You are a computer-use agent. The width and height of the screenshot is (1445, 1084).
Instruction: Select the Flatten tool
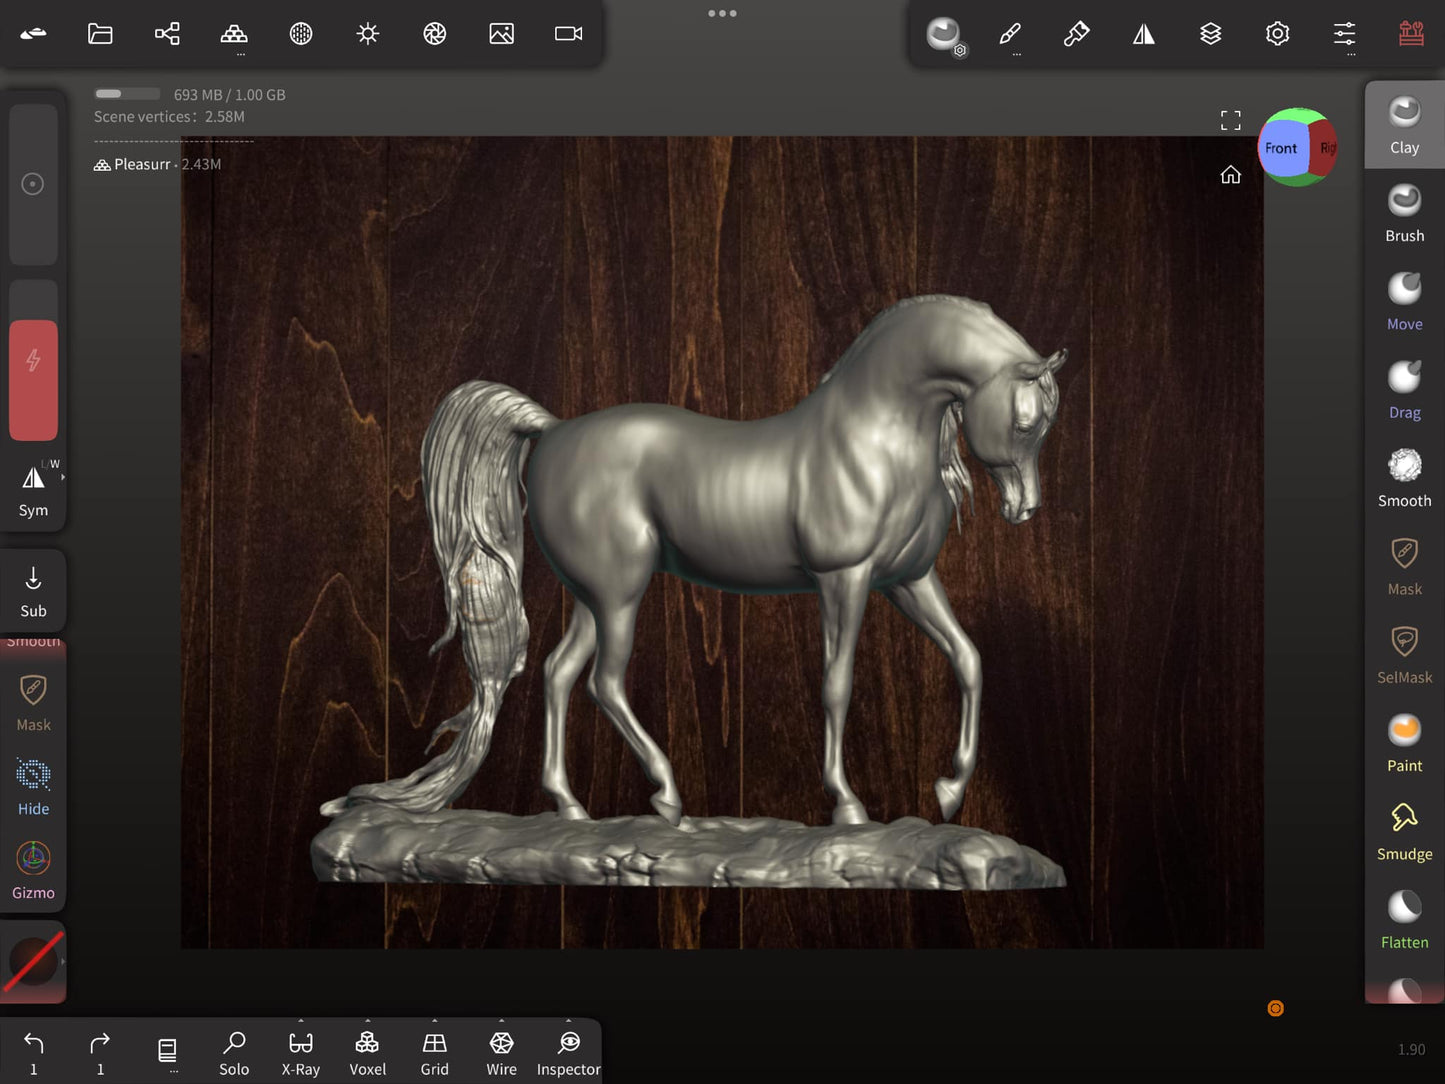[x=1404, y=920]
